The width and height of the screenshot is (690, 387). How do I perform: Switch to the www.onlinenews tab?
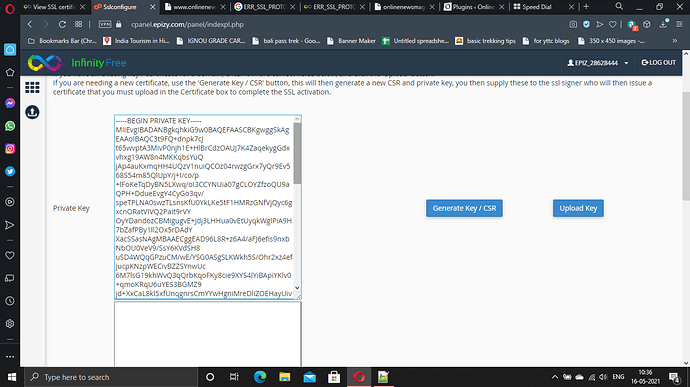195,7
